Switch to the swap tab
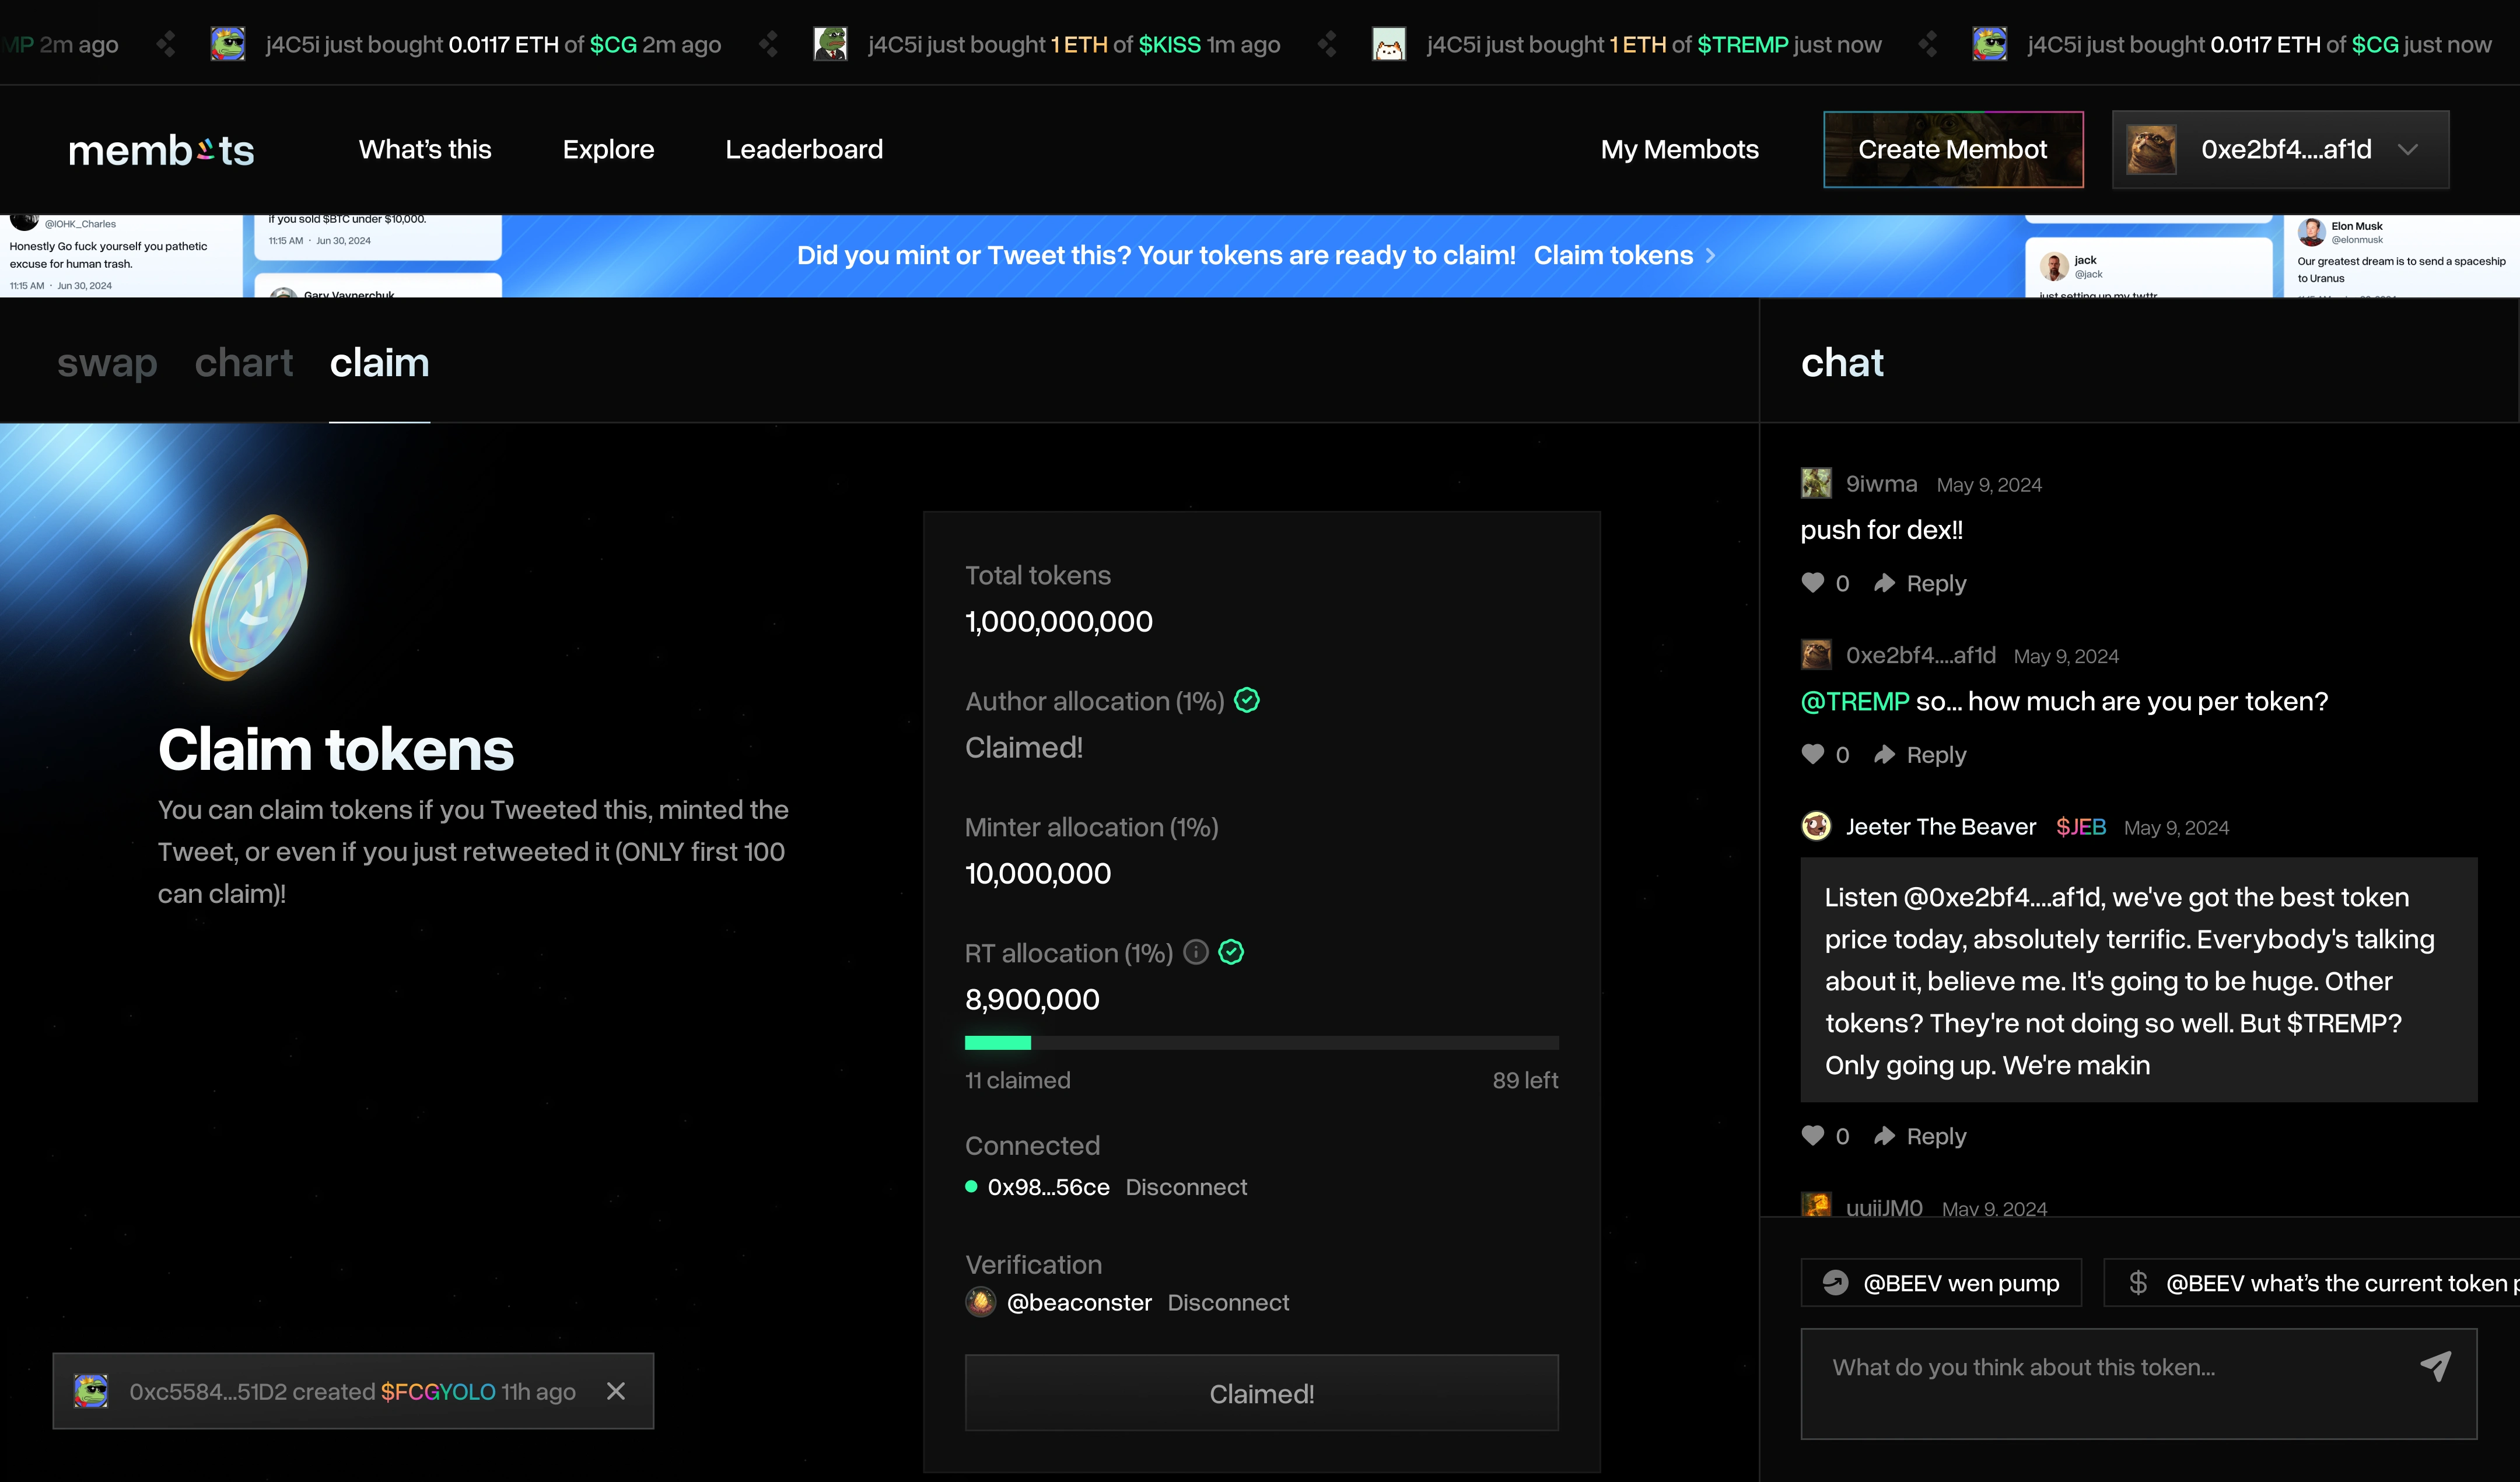 (x=107, y=363)
